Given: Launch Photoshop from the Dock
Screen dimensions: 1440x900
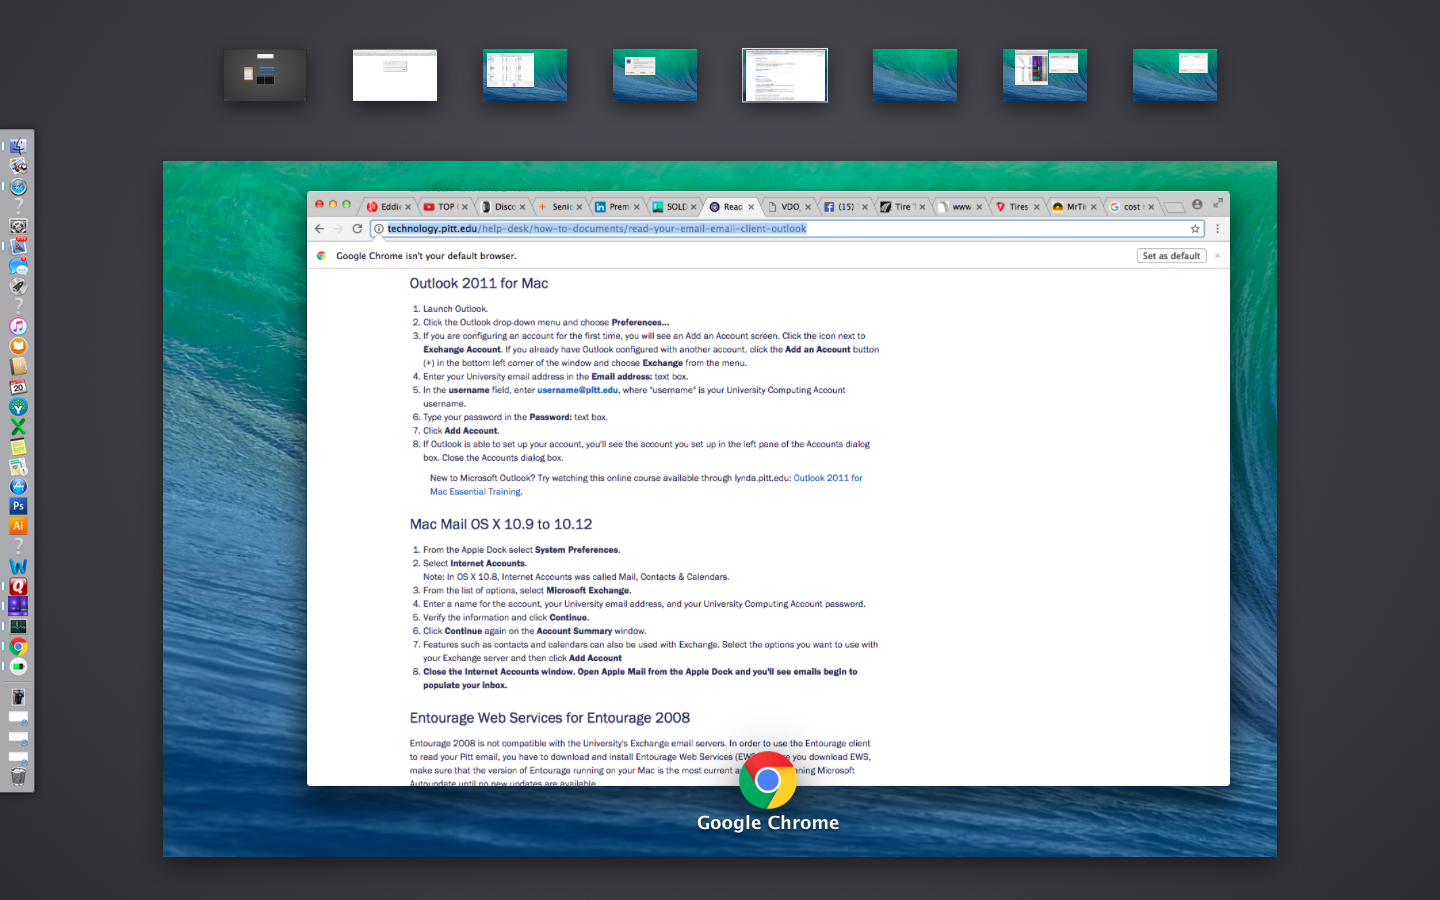Looking at the screenshot, I should 18,506.
